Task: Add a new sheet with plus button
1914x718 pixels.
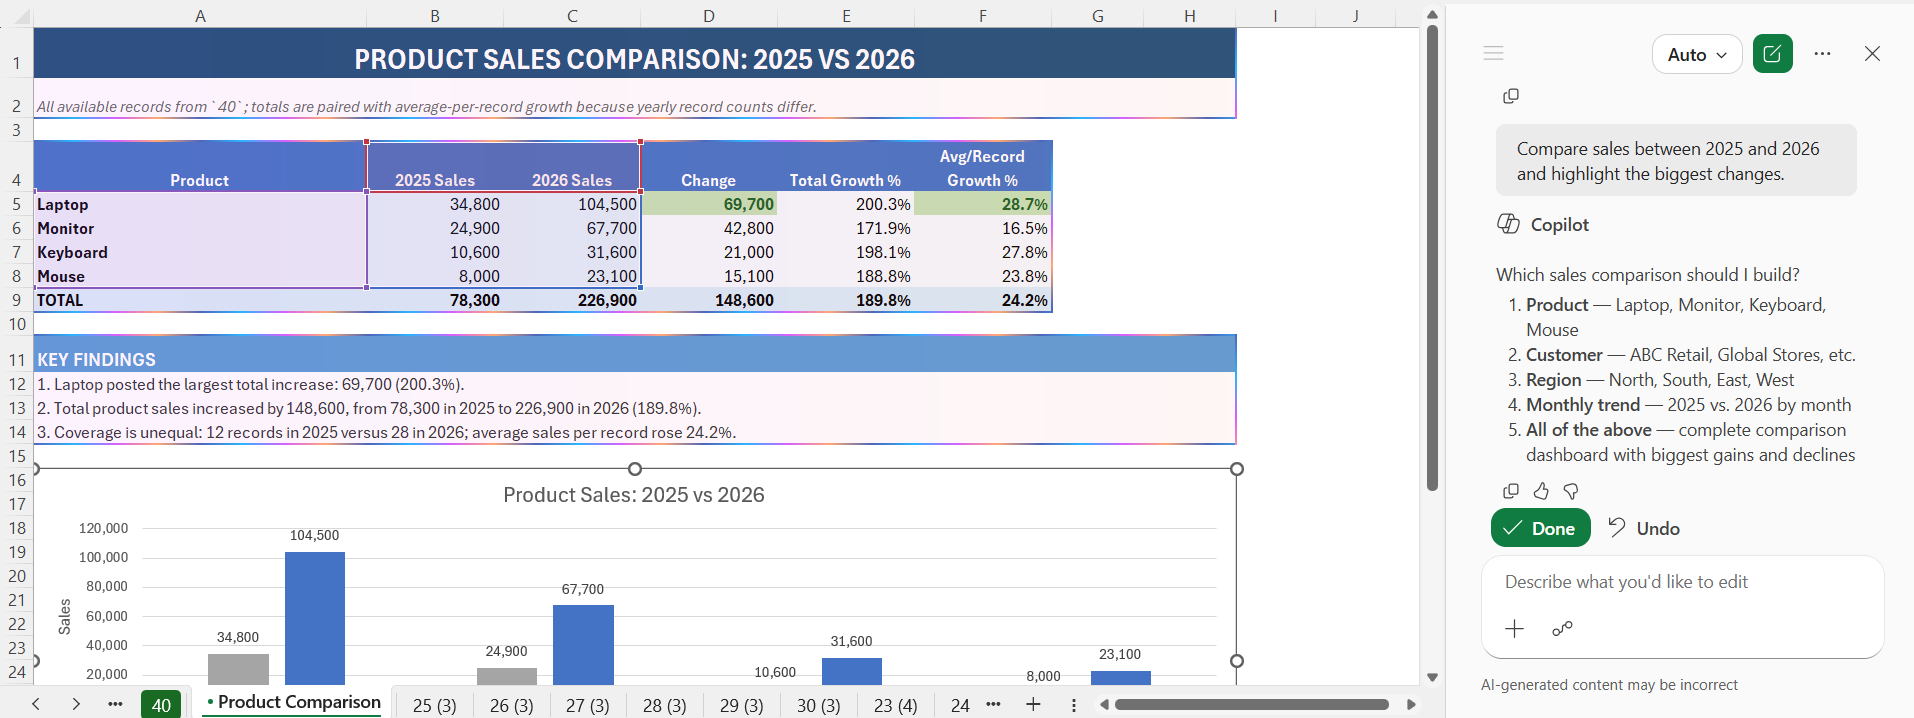Action: [1033, 705]
